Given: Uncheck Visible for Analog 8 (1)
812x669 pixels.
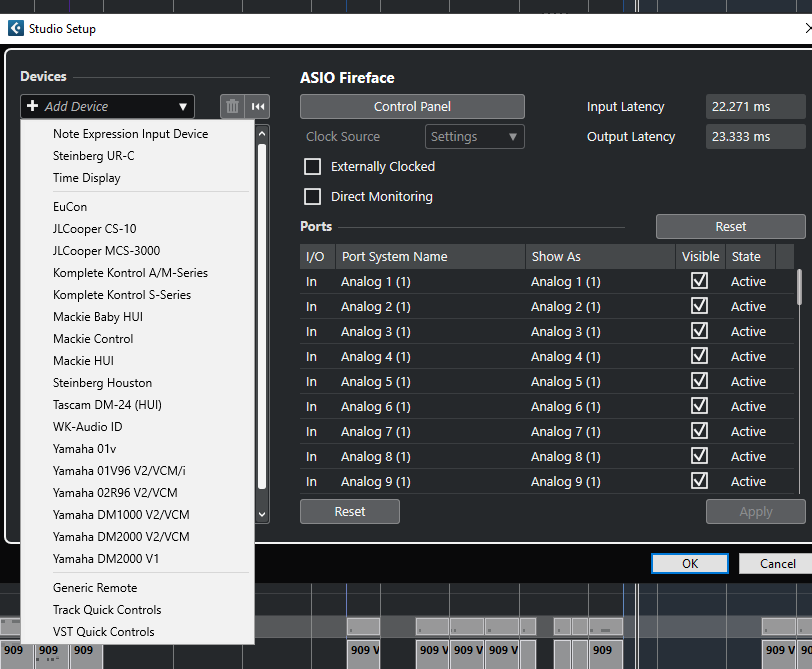Looking at the screenshot, I should [x=699, y=456].
